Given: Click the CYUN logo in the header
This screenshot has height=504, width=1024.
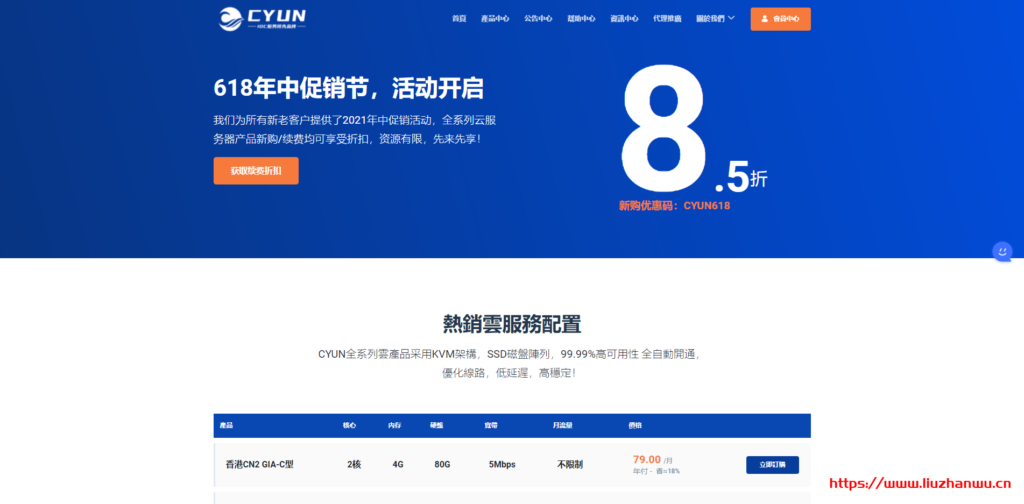Looking at the screenshot, I should coord(263,18).
